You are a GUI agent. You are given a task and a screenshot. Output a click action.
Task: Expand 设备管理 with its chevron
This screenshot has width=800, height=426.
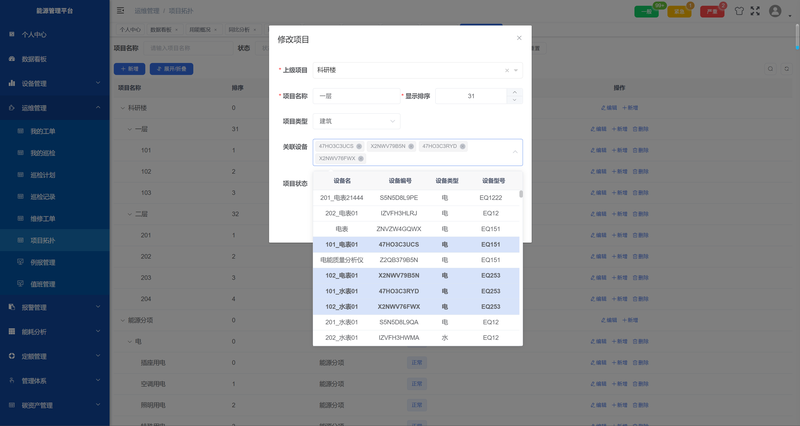point(98,83)
